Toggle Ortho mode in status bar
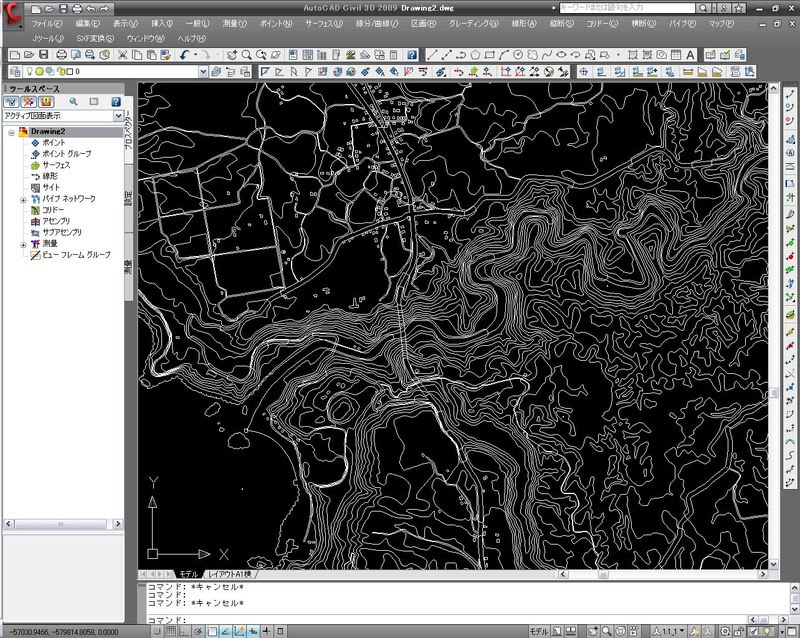800x638 pixels. pos(184,631)
